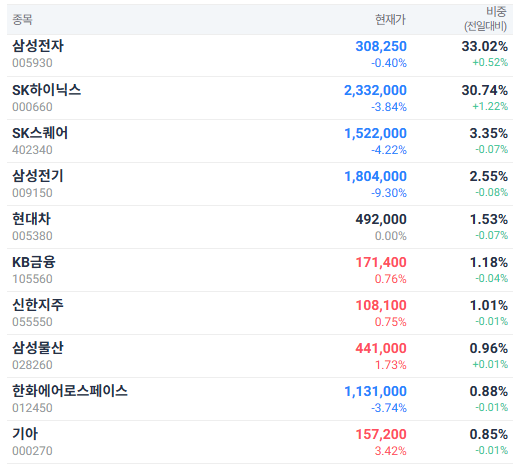Screen dimensions: 523x466
Task: Click the price 1,131,000
Action: tap(375, 392)
